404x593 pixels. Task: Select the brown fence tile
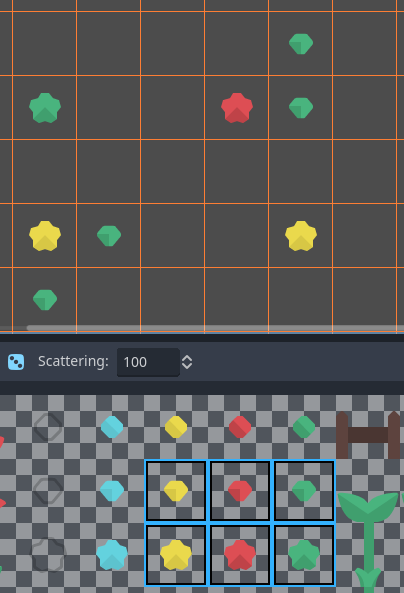368,435
